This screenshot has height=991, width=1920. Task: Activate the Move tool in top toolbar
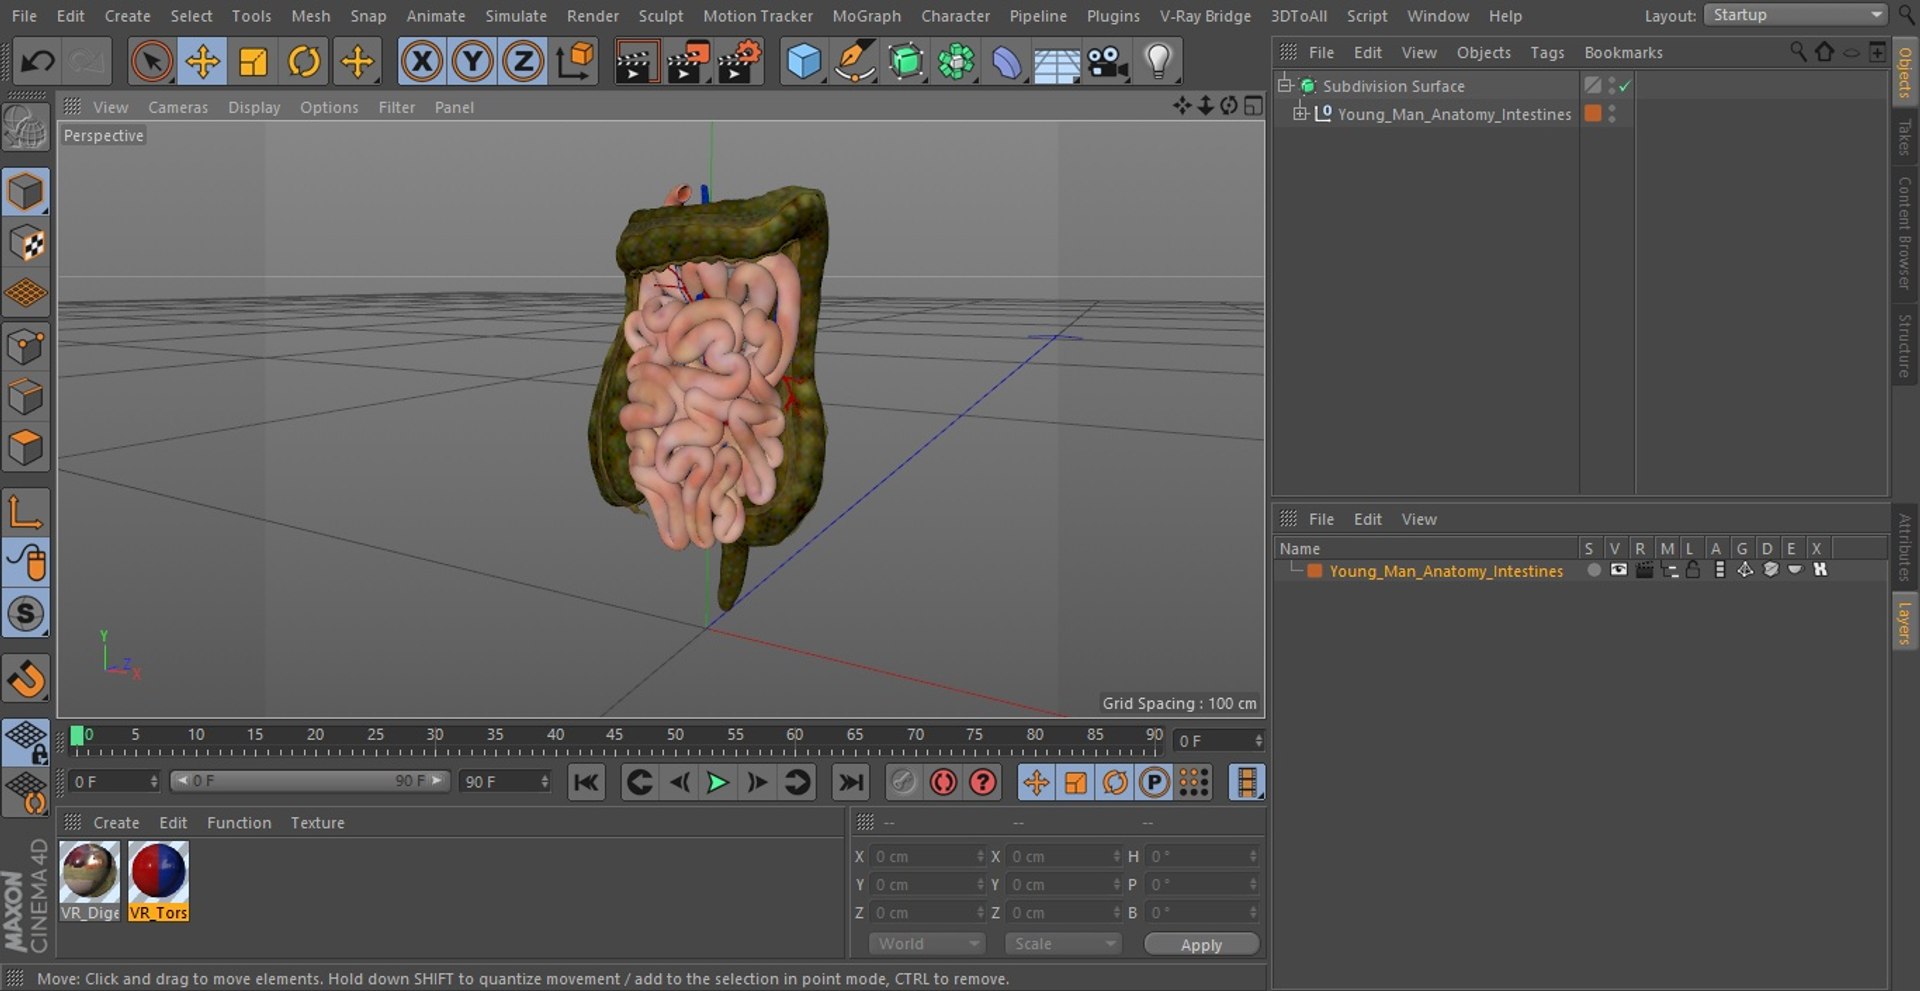[x=202, y=62]
